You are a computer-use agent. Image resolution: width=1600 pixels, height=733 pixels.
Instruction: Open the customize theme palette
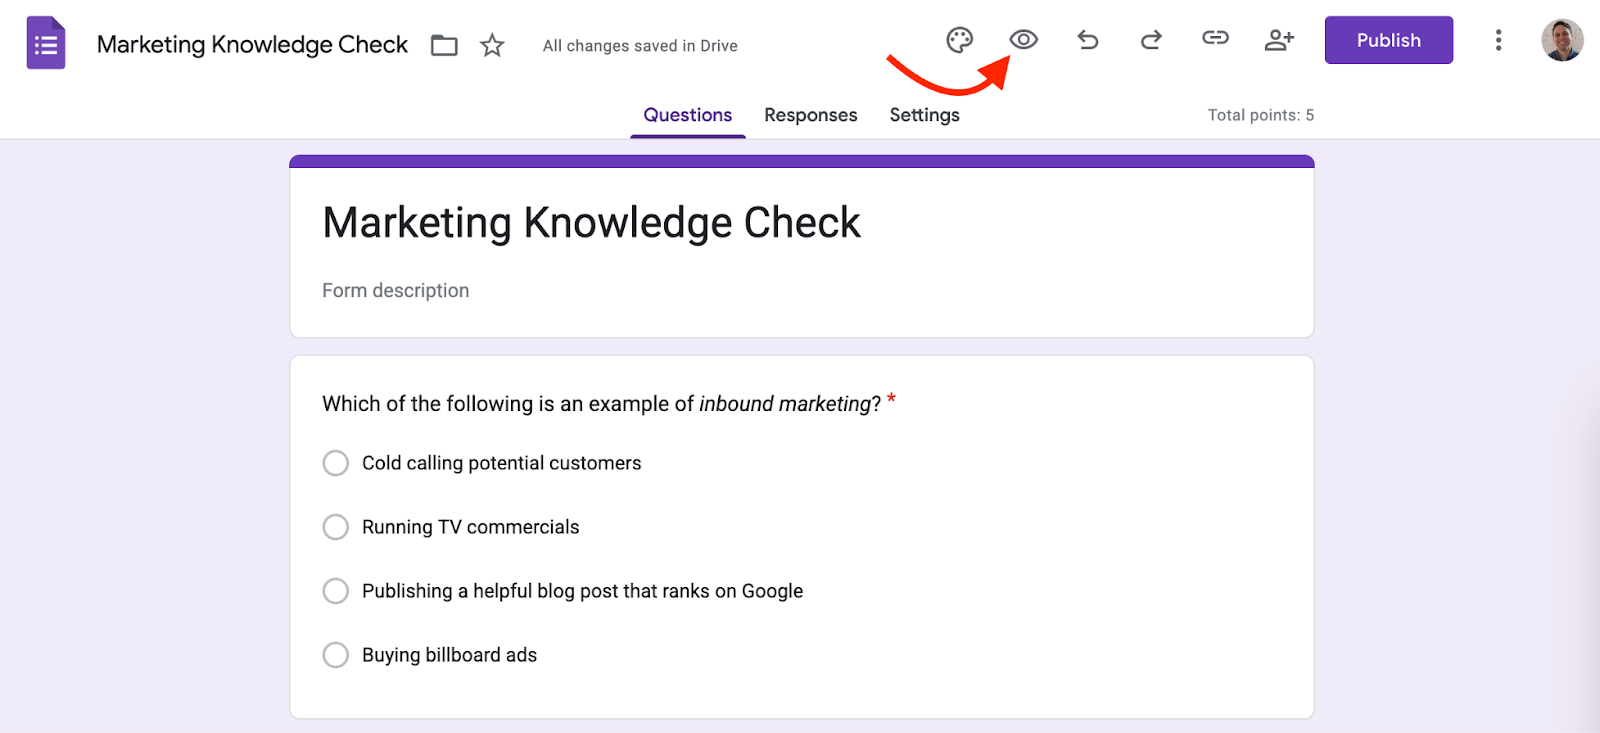[959, 40]
